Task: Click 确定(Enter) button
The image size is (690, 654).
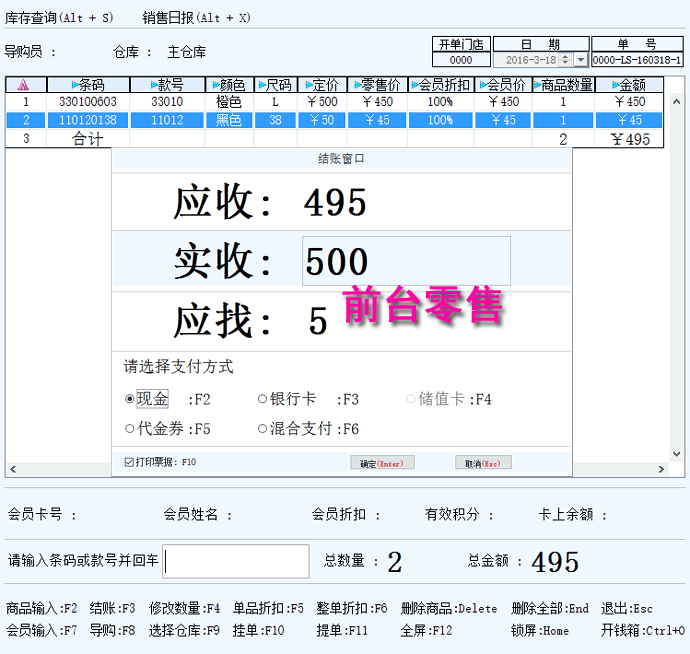Action: pos(382,463)
